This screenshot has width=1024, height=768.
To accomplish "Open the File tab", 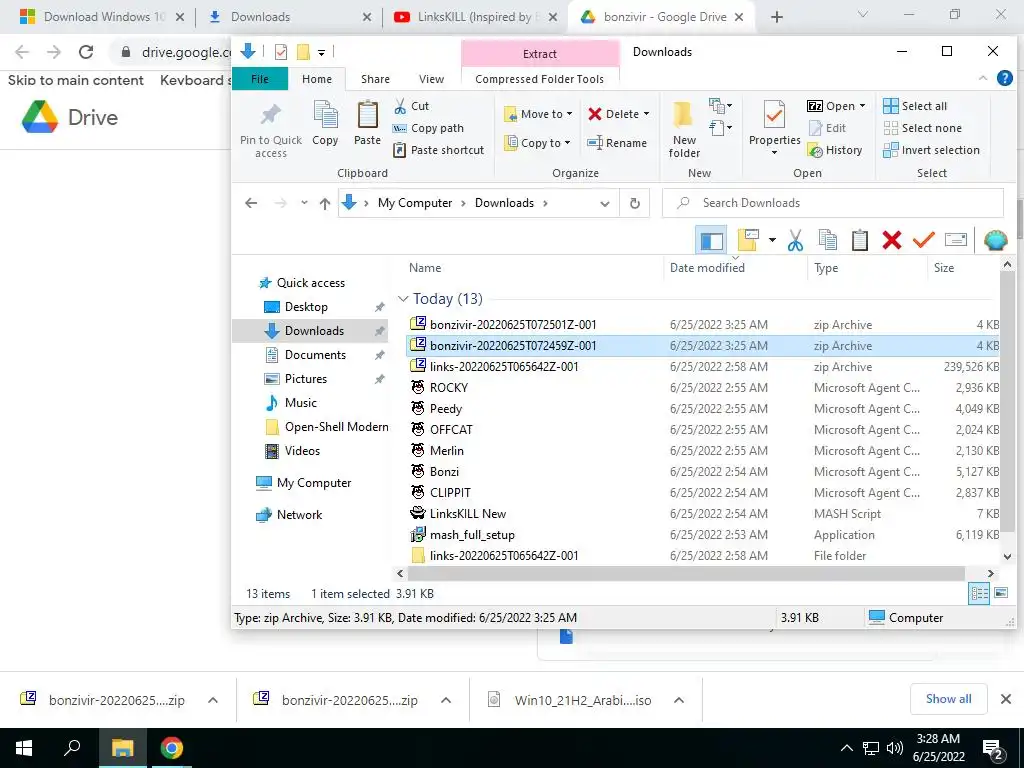I will tap(259, 79).
